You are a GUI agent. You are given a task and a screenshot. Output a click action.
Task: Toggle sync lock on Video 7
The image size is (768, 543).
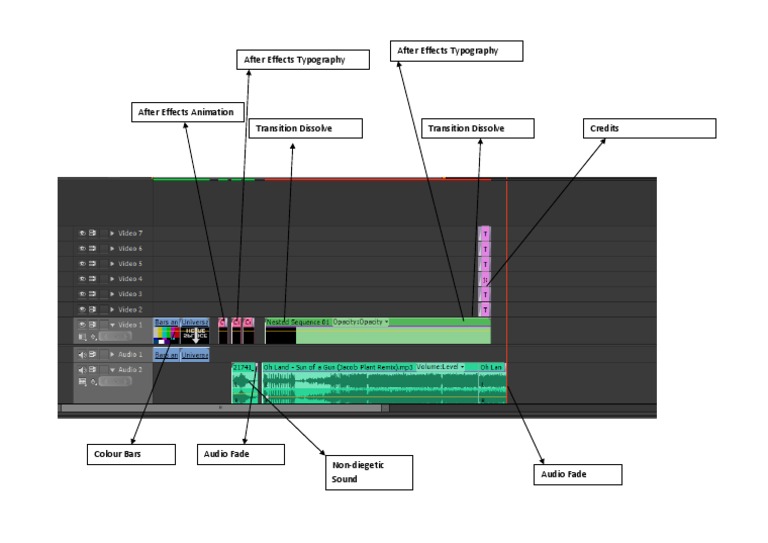coord(92,234)
